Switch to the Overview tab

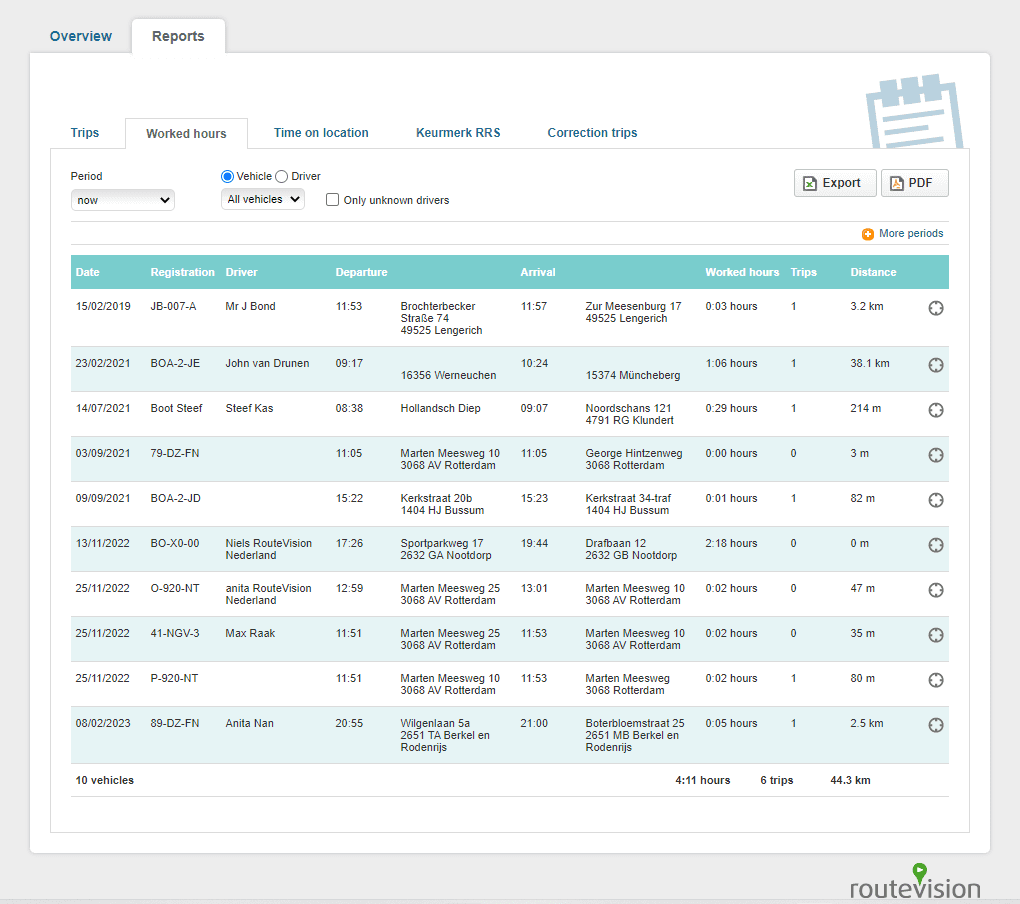pyautogui.click(x=81, y=36)
